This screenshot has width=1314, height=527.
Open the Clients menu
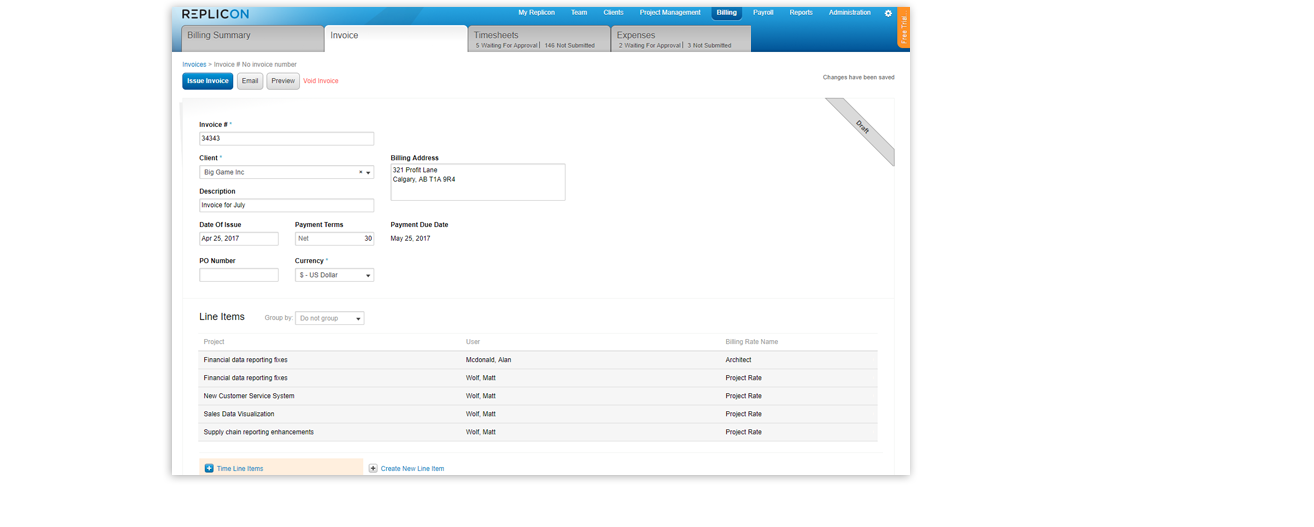point(613,13)
